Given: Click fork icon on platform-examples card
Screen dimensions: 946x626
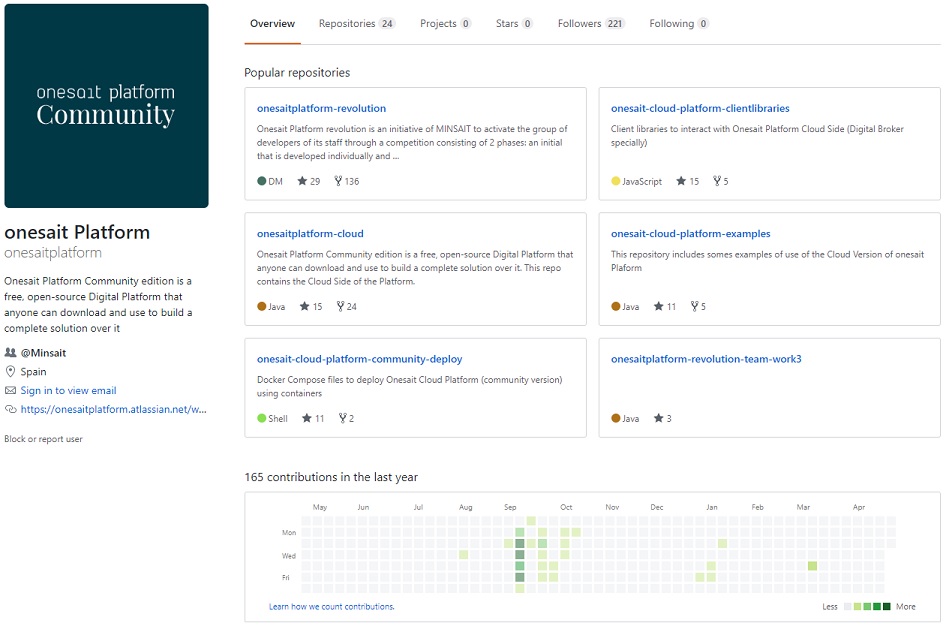Looking at the screenshot, I should 694,306.
